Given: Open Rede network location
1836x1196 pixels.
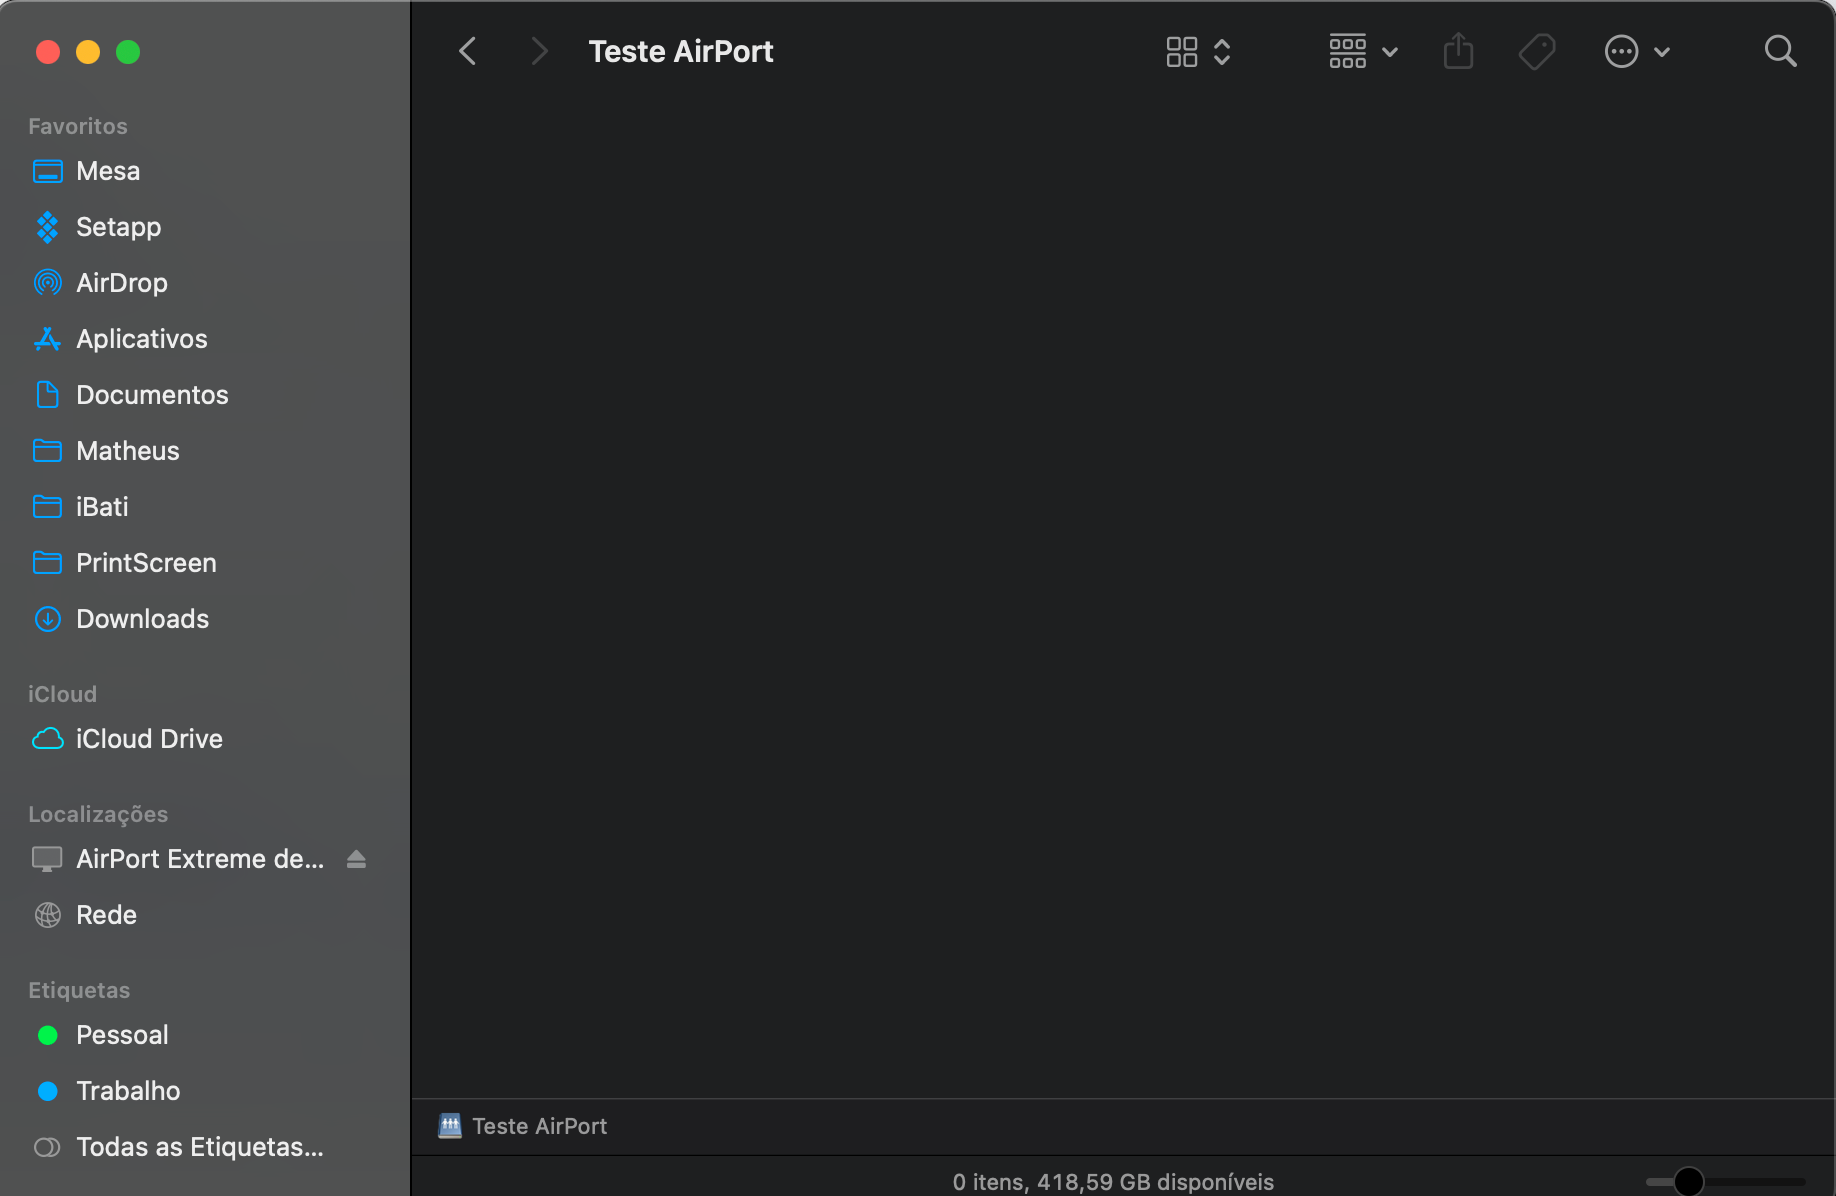Looking at the screenshot, I should pos(106,915).
